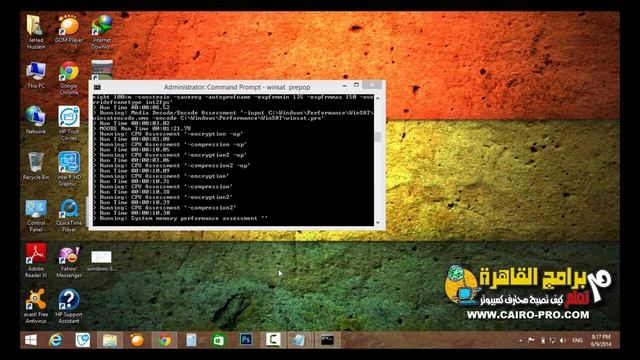Switch to Command Prompt on the taskbar
The image size is (640, 360).
click(327, 340)
